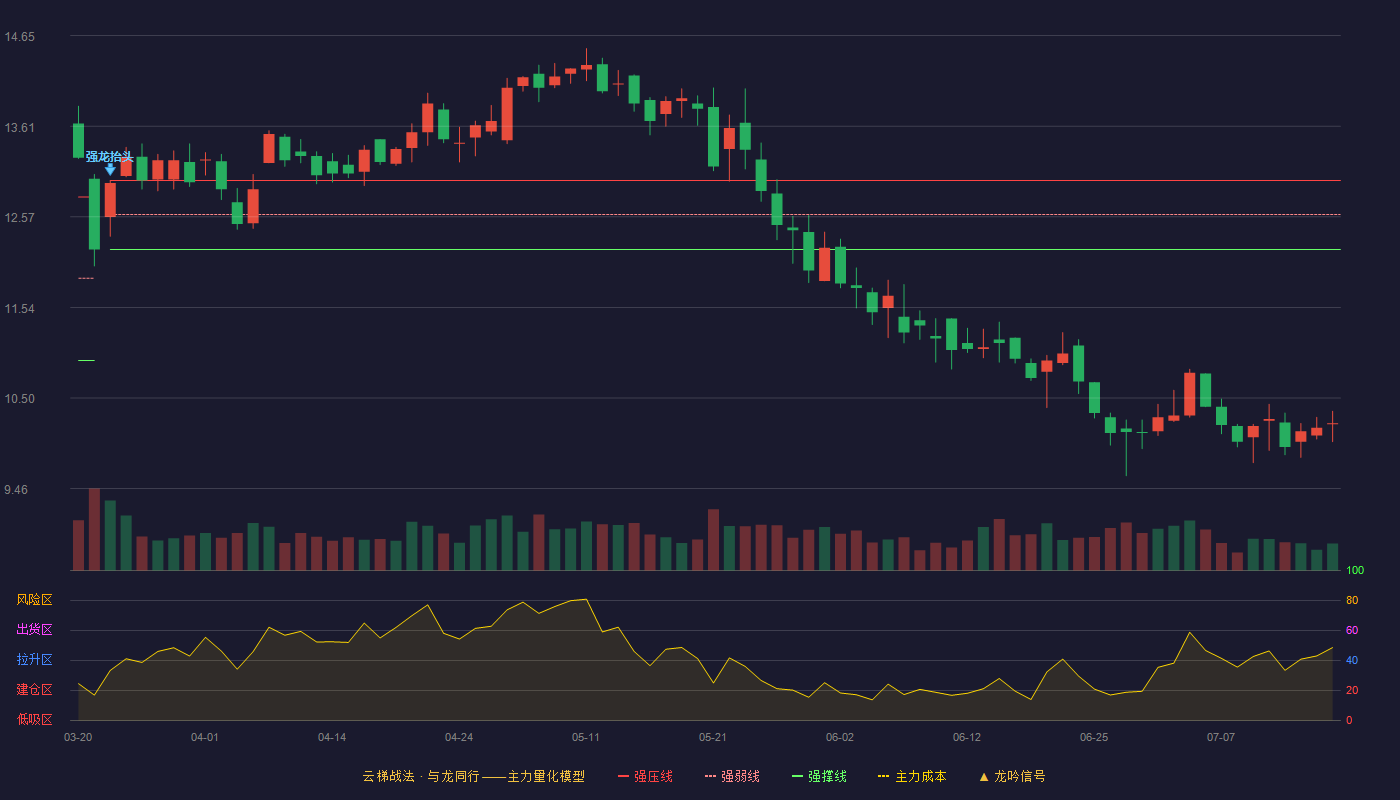This screenshot has height=800, width=1400.
Task: Select the 建仓区 zone label
Action: (34, 690)
